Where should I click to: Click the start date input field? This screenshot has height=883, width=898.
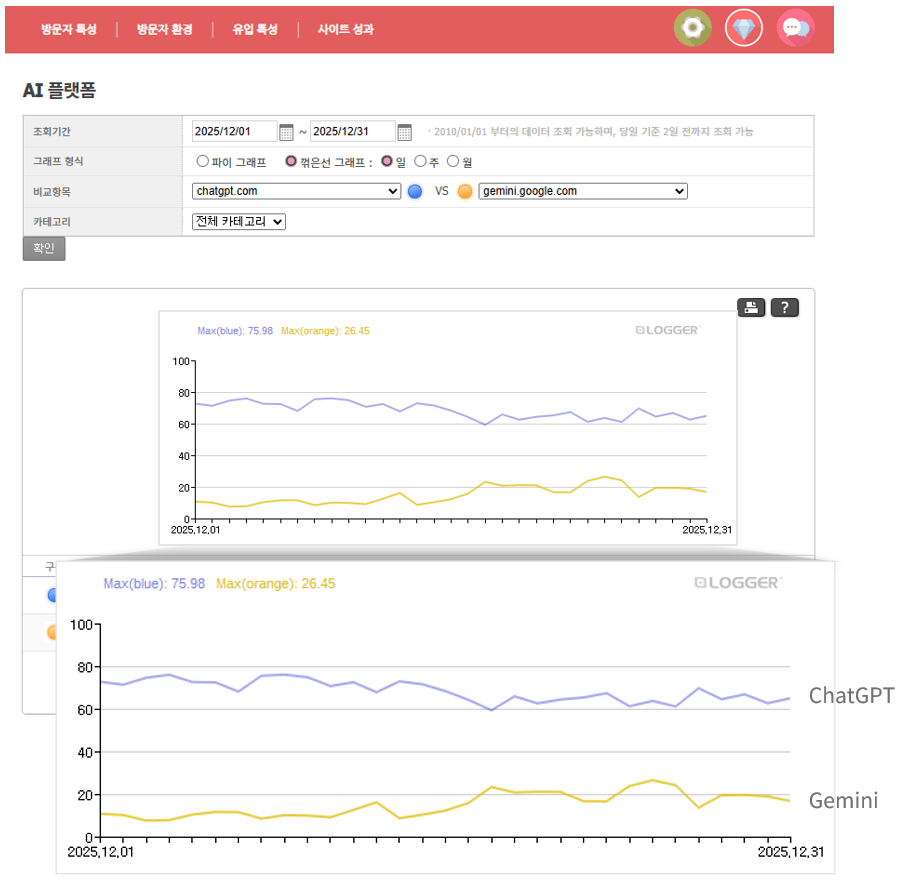click(235, 131)
